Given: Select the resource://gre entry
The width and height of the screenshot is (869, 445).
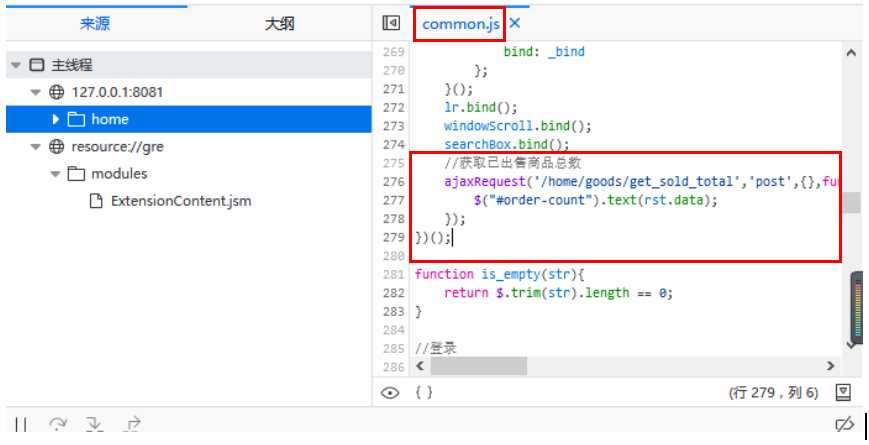Looking at the screenshot, I should [x=117, y=147].
